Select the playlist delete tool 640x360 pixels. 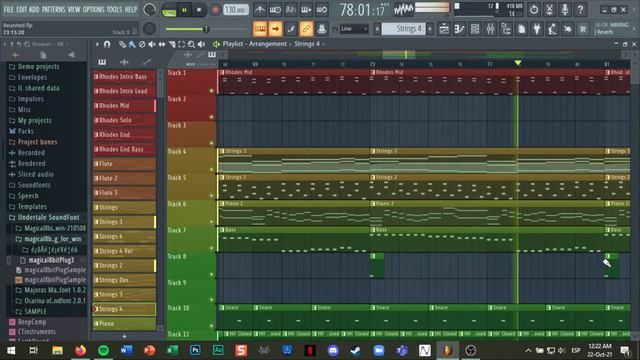pos(142,44)
